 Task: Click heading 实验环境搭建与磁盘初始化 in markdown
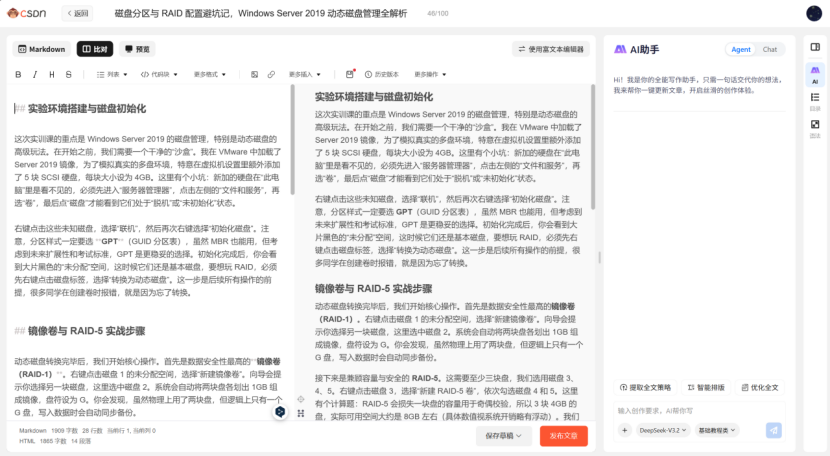click(87, 109)
